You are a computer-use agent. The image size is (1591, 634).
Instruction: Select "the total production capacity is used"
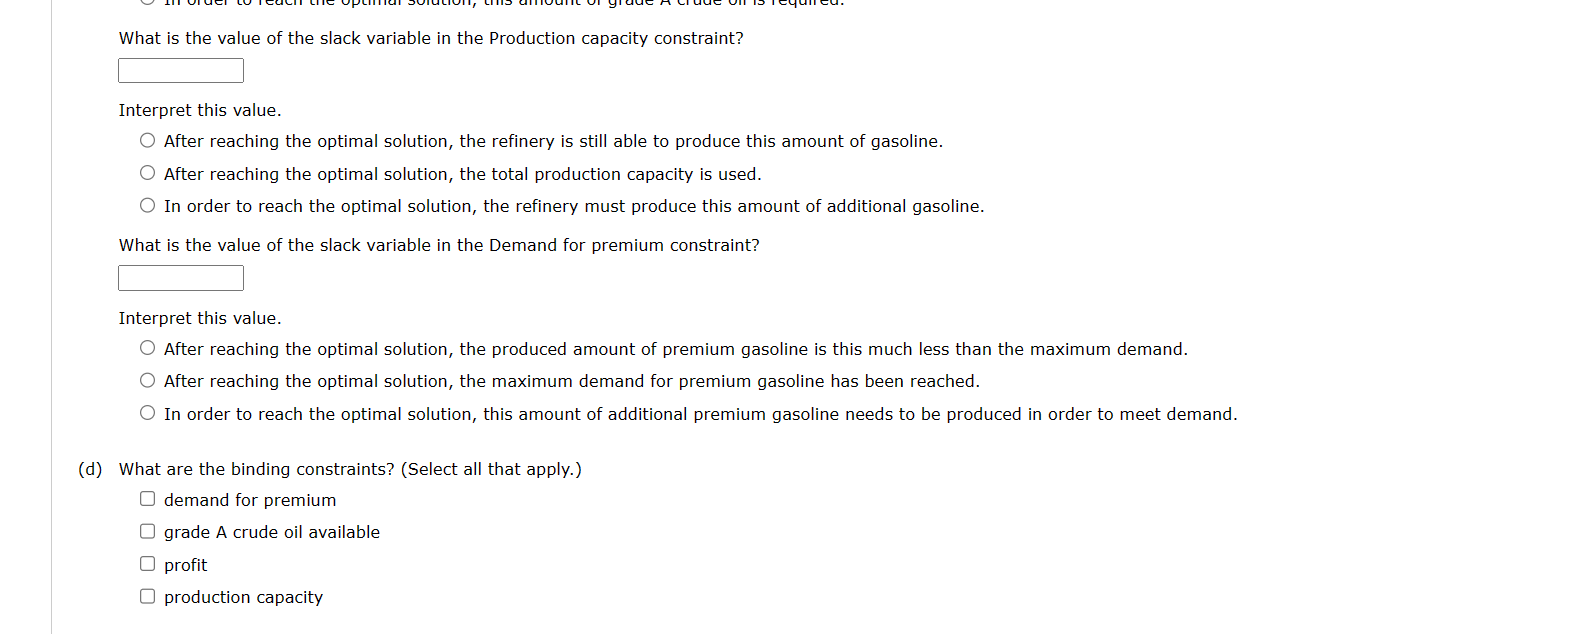point(147,172)
